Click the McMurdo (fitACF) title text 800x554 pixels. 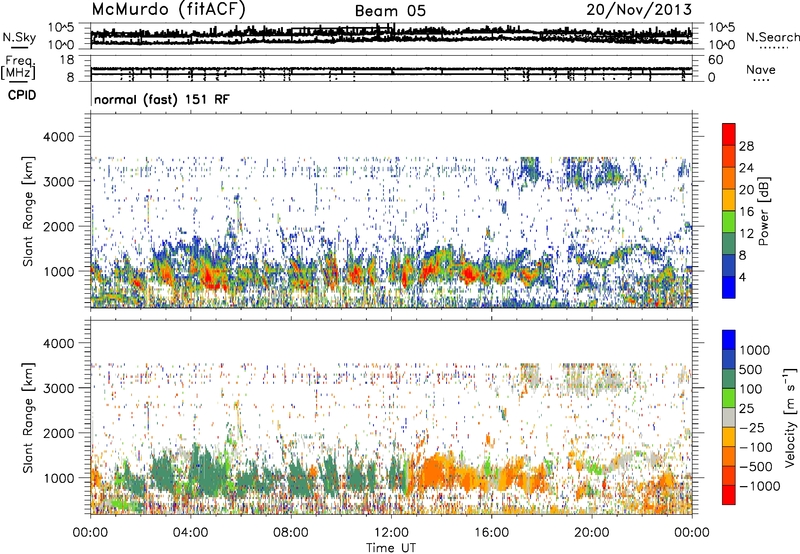coord(168,9)
